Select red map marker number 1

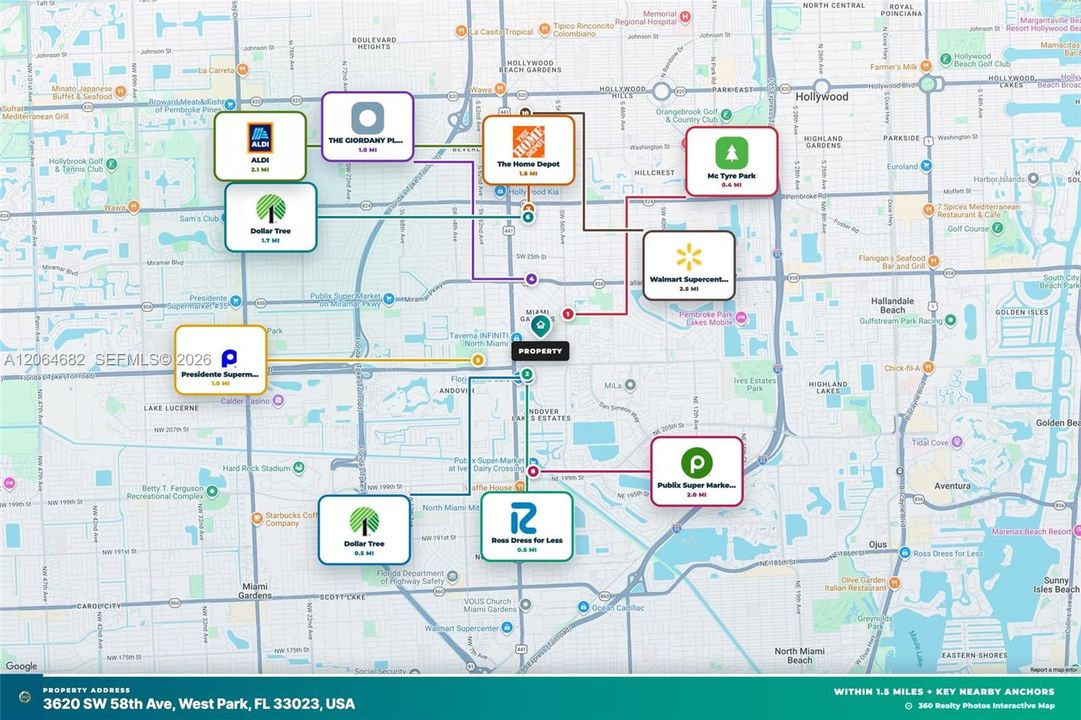coord(568,314)
